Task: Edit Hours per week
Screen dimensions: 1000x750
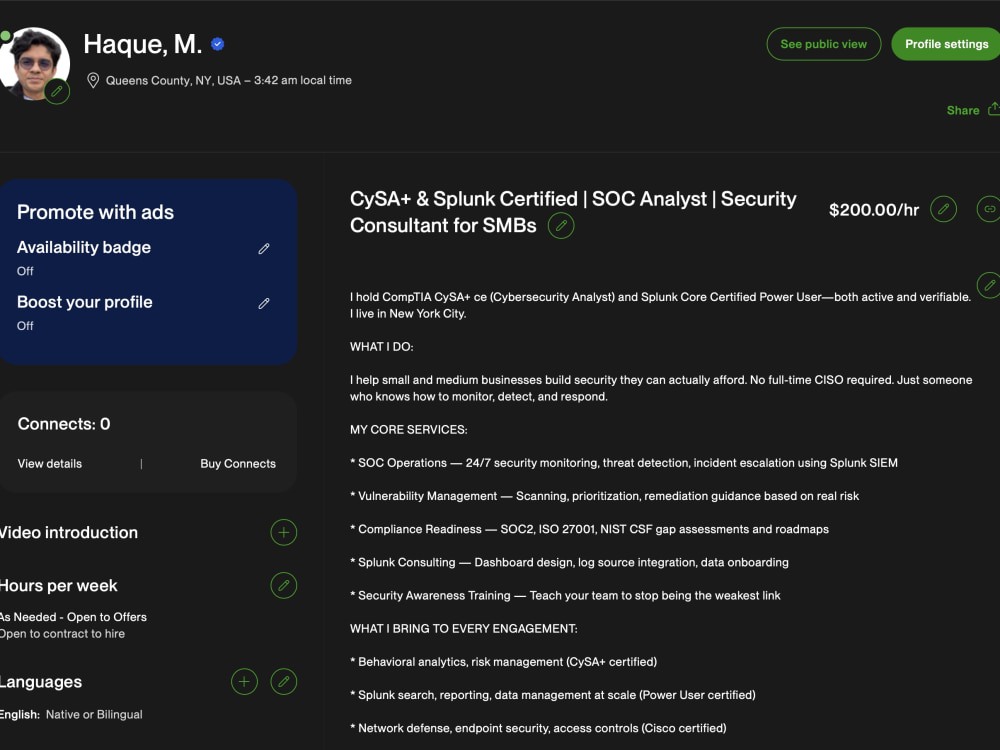Action: pyautogui.click(x=284, y=585)
